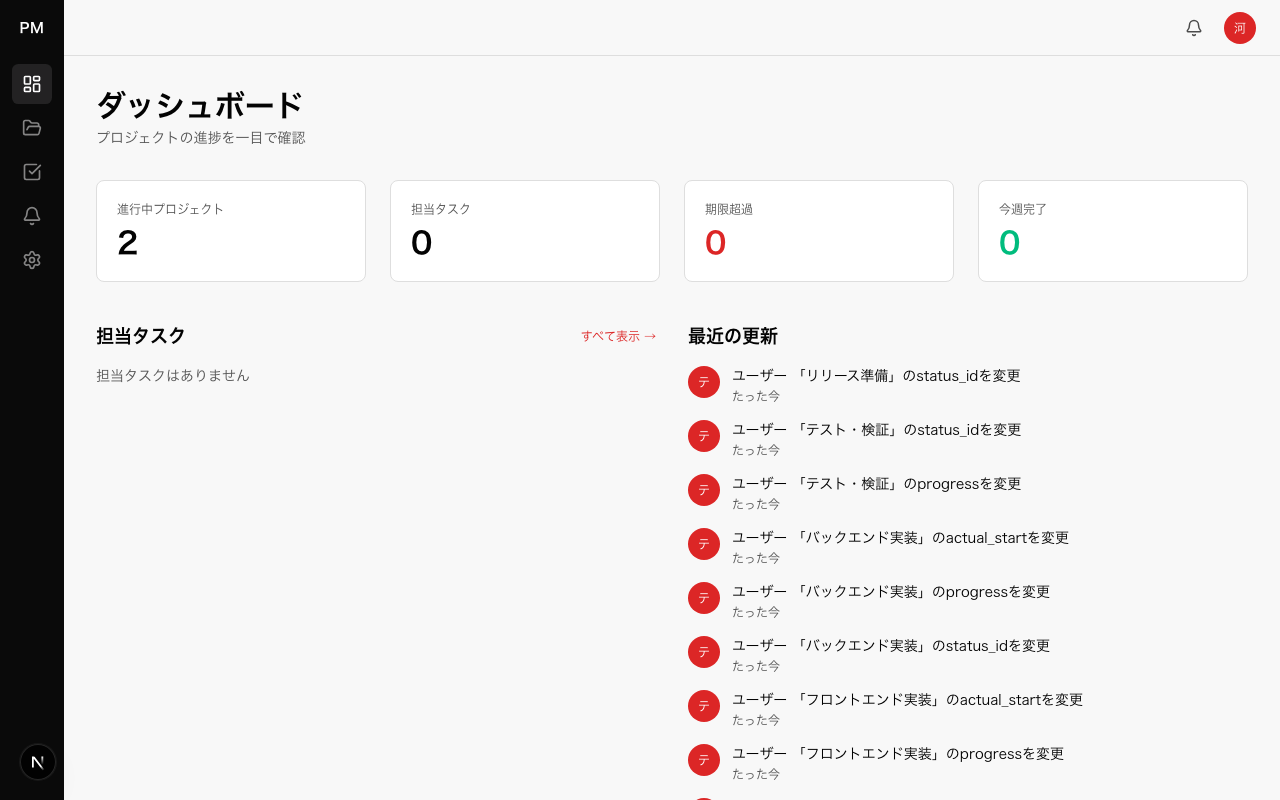Open the 期限超過 card
This screenshot has width=1280, height=800.
819,231
